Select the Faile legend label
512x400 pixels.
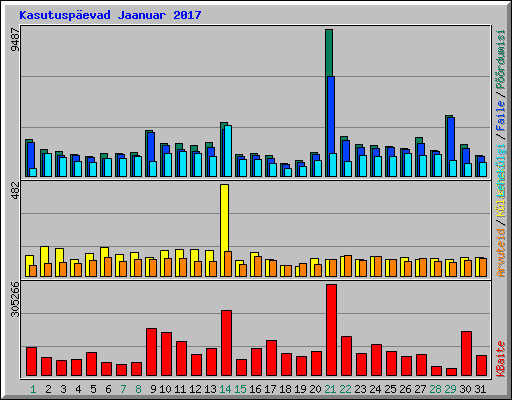coord(501,116)
